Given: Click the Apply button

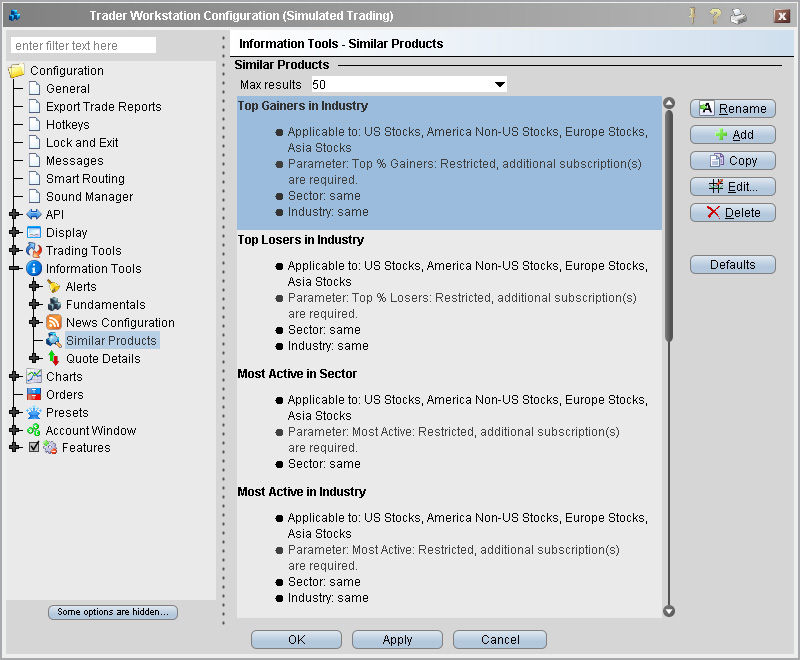Looking at the screenshot, I should pos(397,640).
